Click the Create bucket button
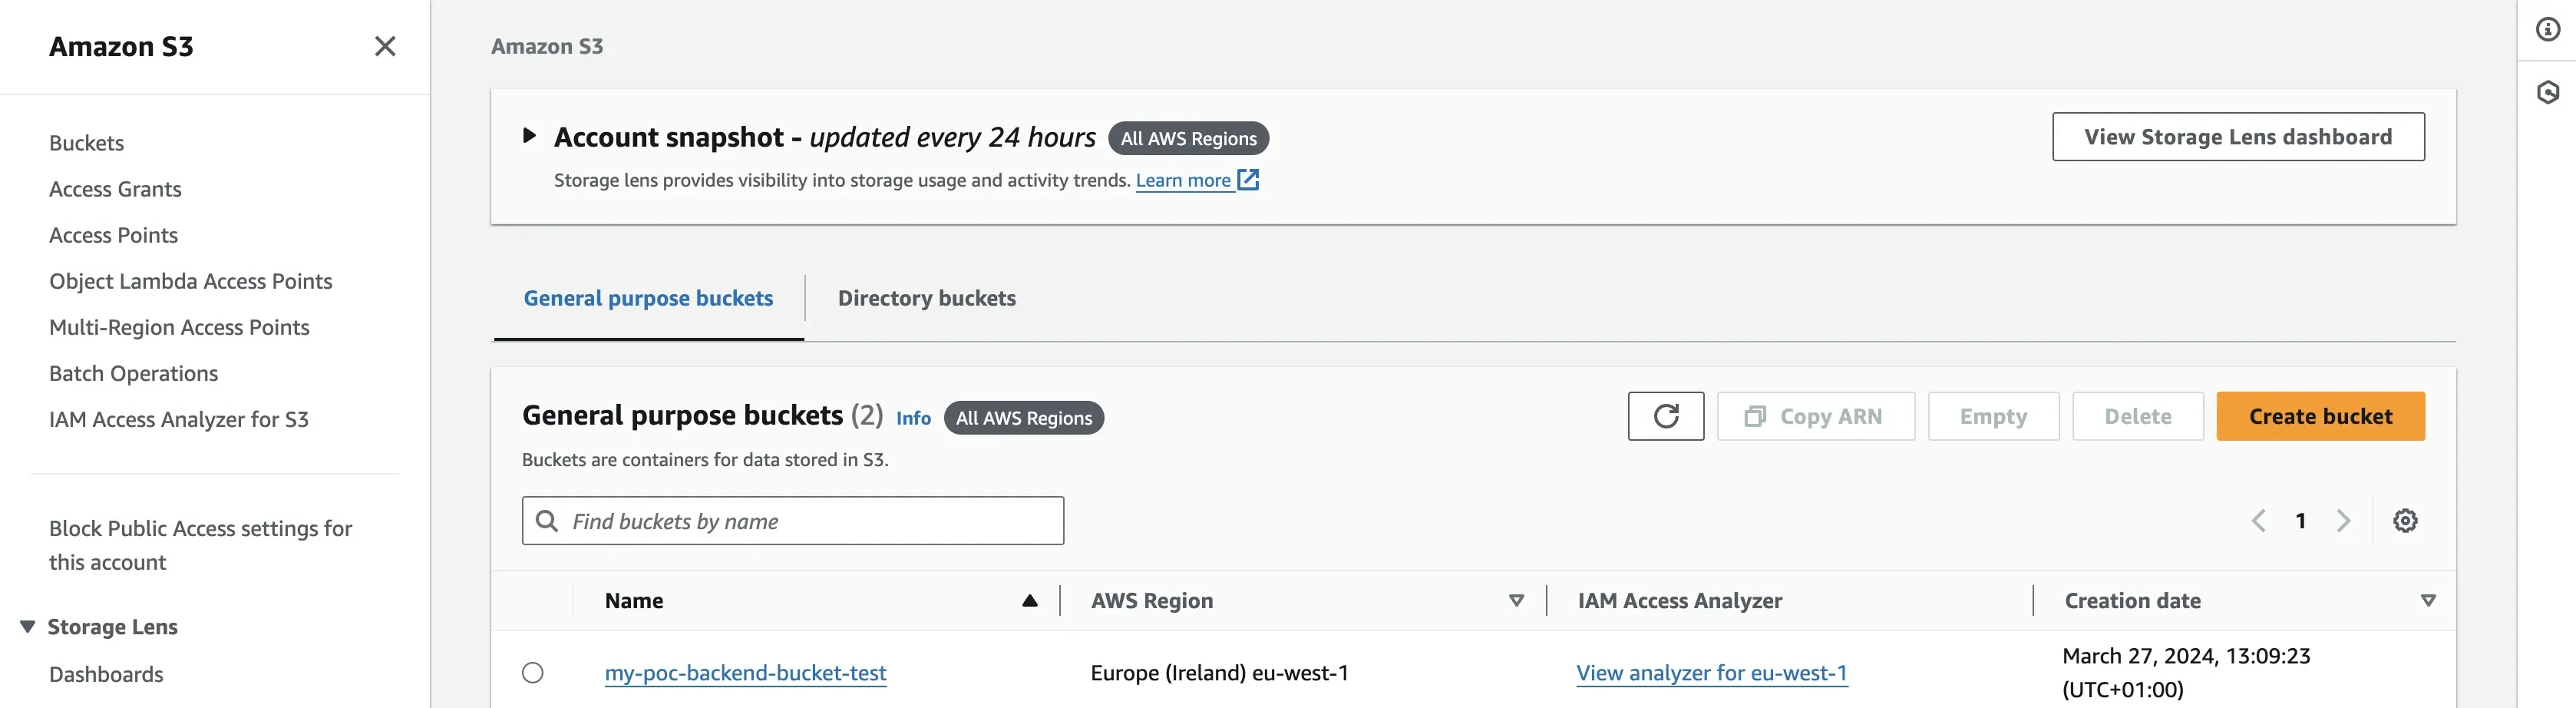This screenshot has width=2576, height=708. 2320,416
